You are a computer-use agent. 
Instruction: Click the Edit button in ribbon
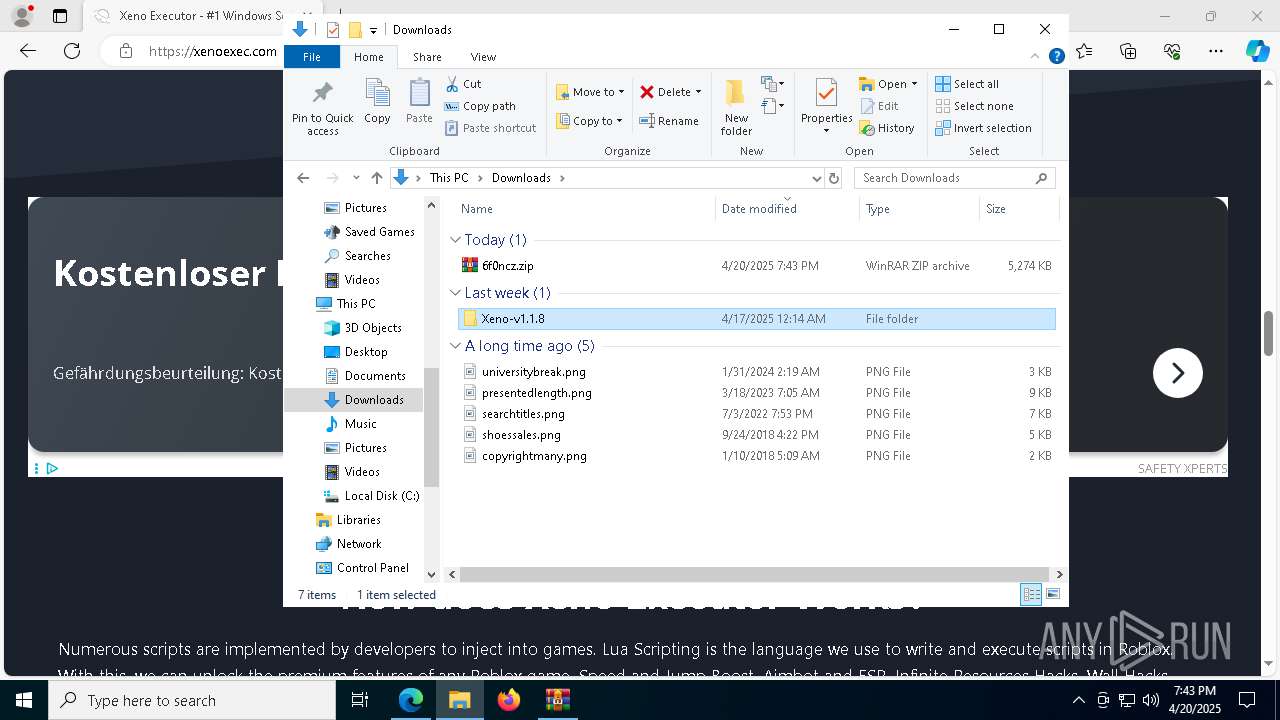879,106
